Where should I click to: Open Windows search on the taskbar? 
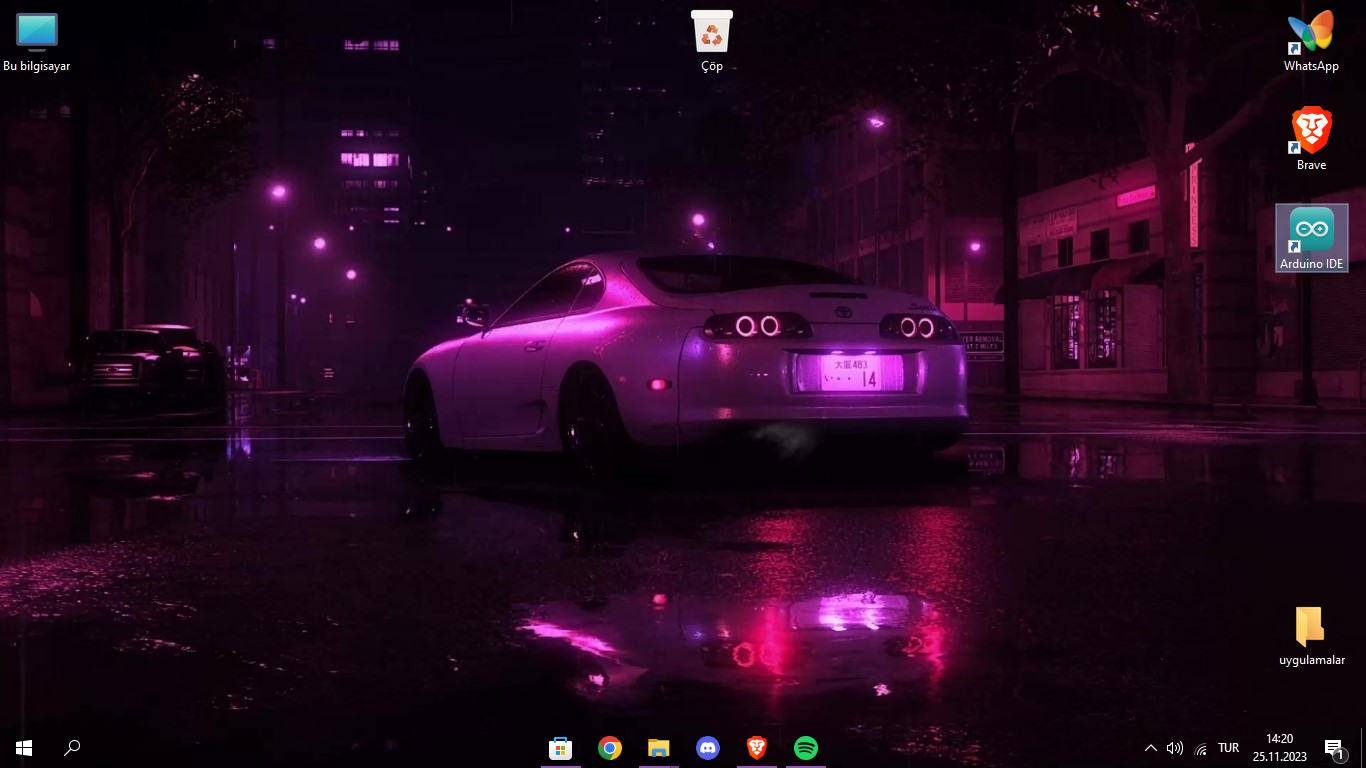click(71, 747)
